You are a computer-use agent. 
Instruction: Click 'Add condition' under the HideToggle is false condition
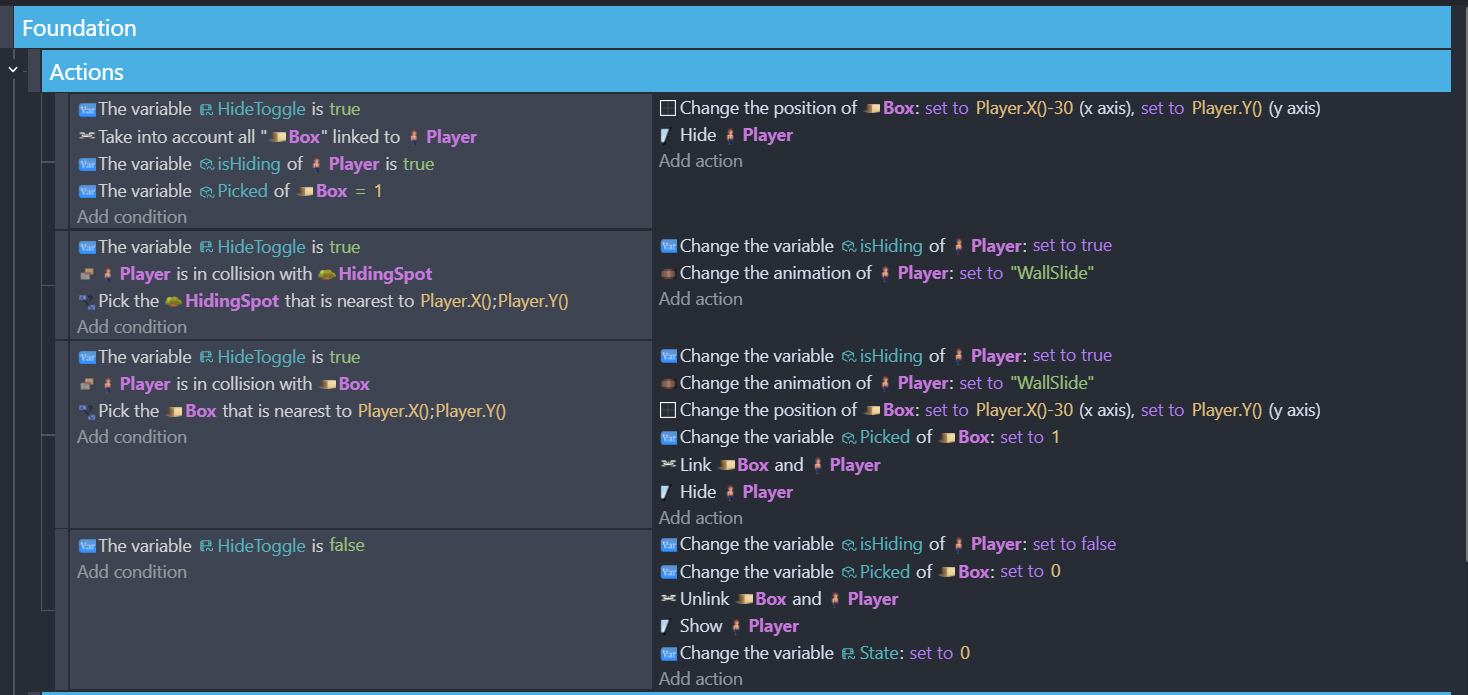(132, 572)
